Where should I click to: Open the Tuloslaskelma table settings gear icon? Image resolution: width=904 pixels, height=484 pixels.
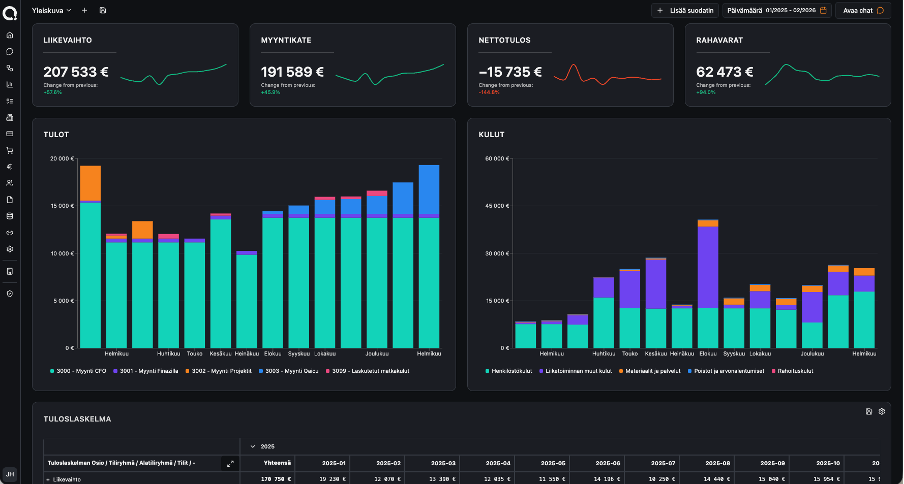[x=881, y=411]
